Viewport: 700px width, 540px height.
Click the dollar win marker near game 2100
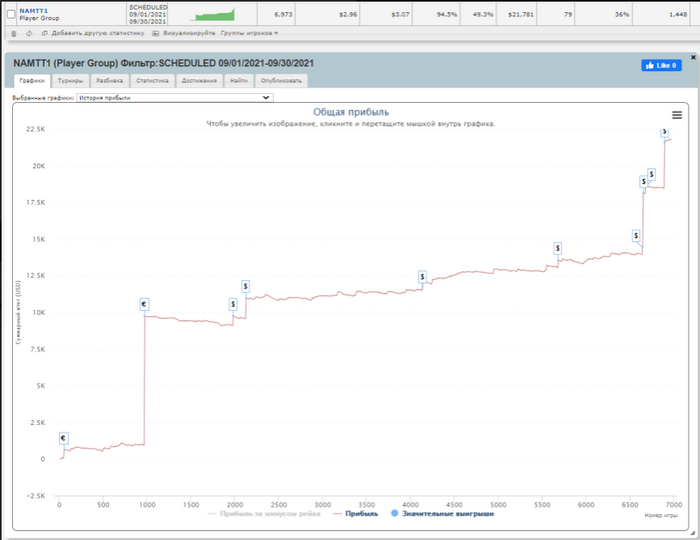[x=246, y=286]
